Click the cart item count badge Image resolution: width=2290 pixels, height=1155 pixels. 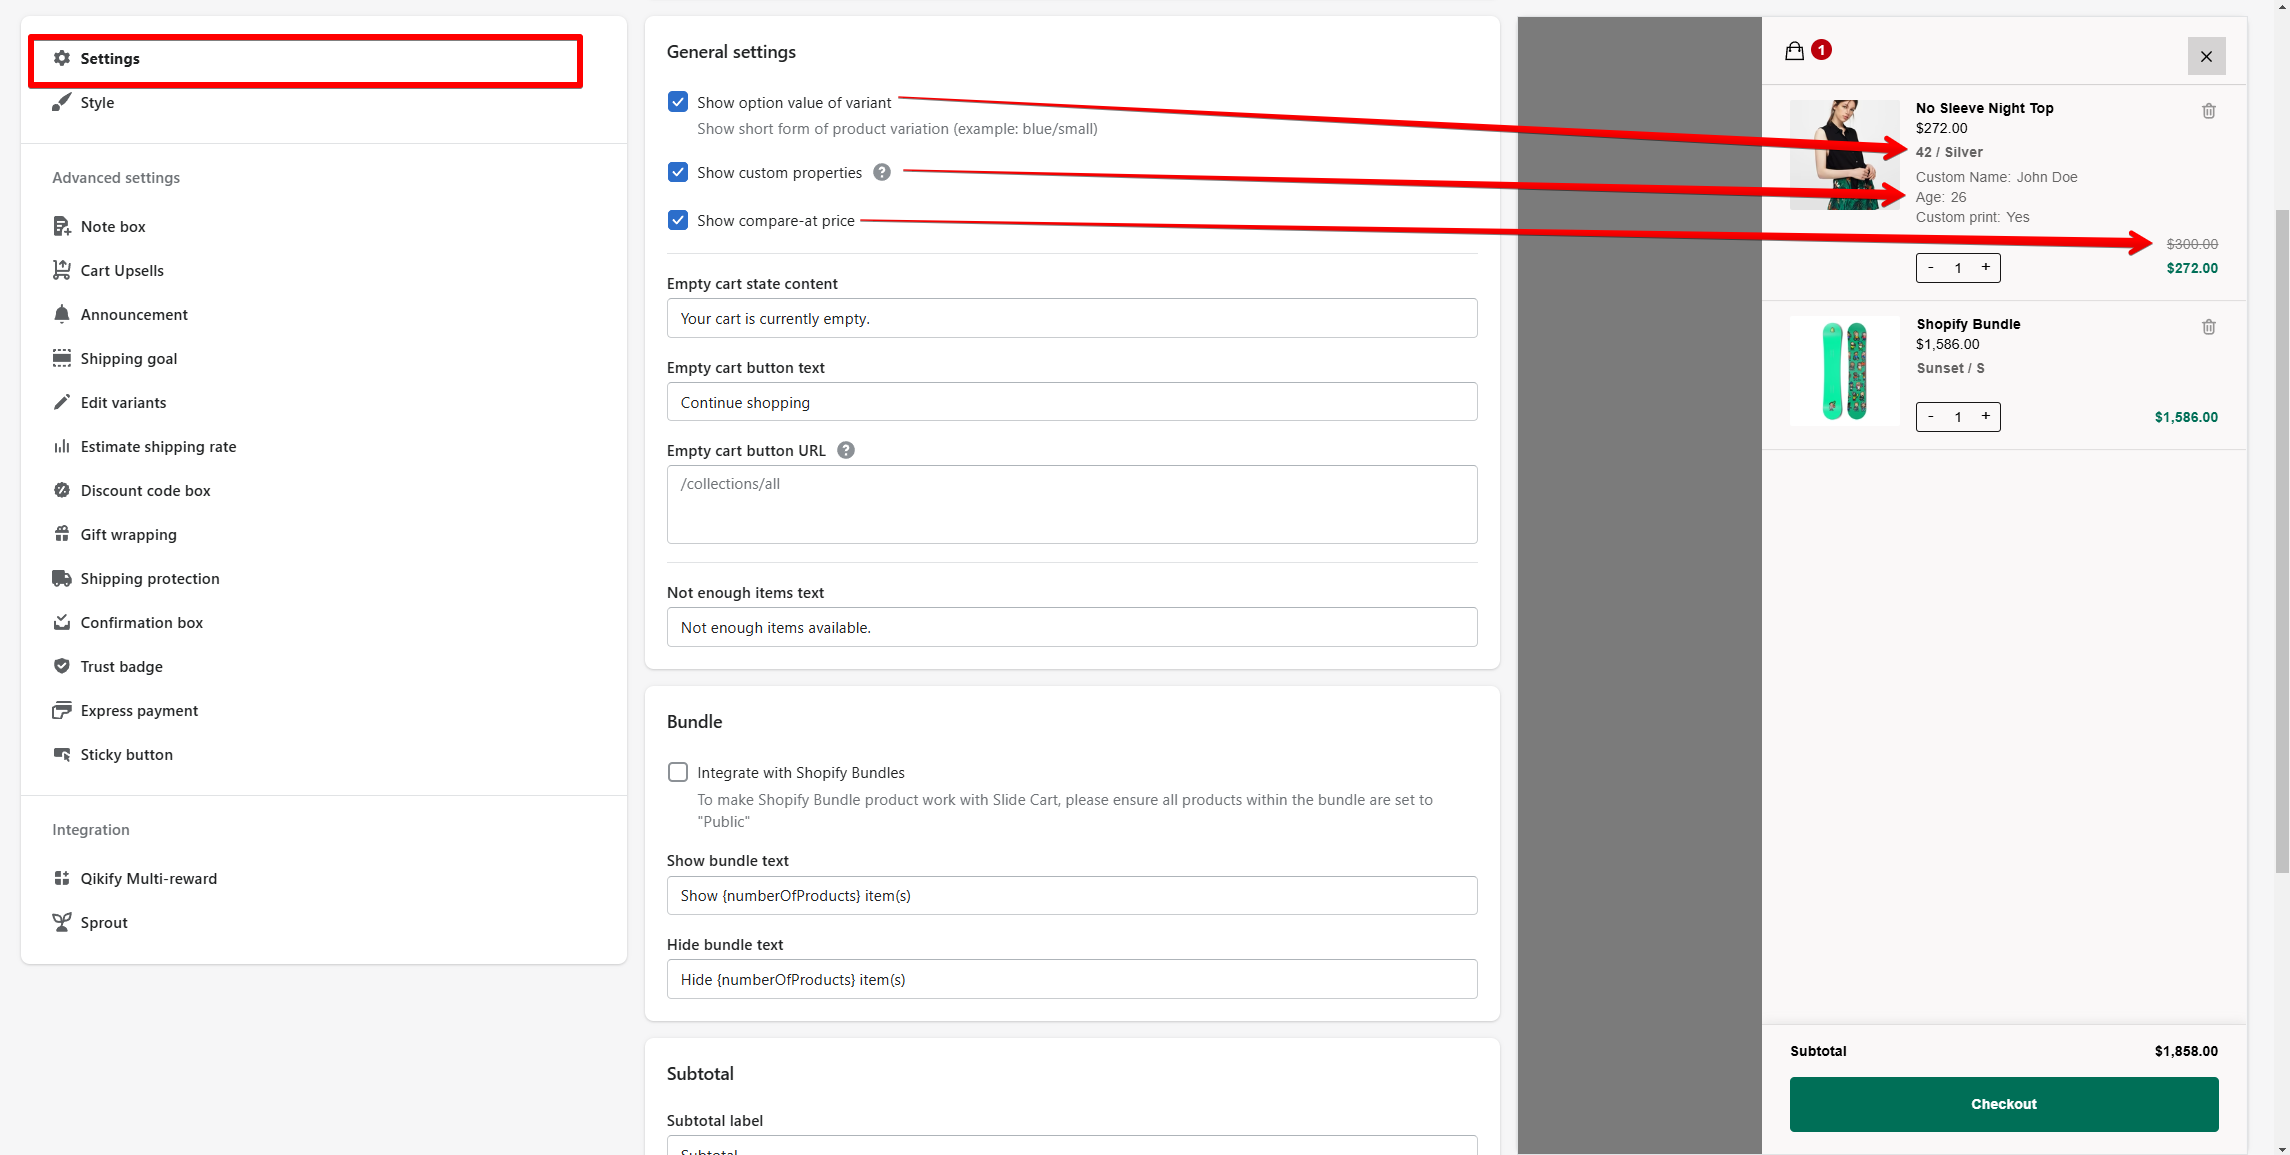point(1821,49)
